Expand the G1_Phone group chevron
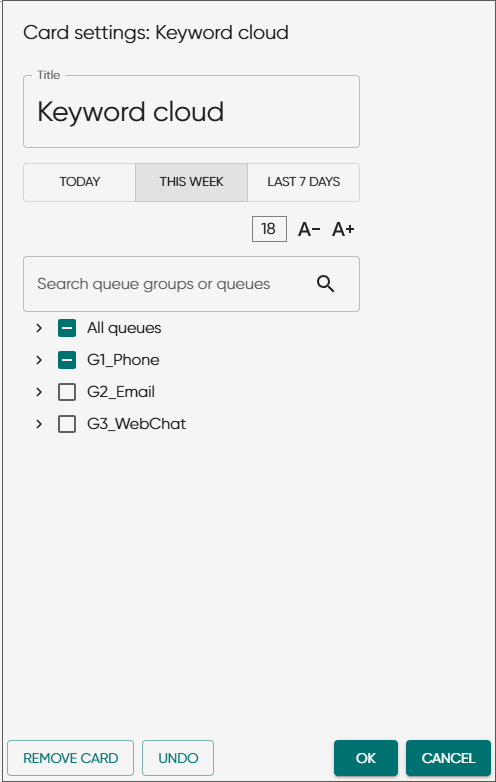Image resolution: width=496 pixels, height=782 pixels. (x=39, y=360)
